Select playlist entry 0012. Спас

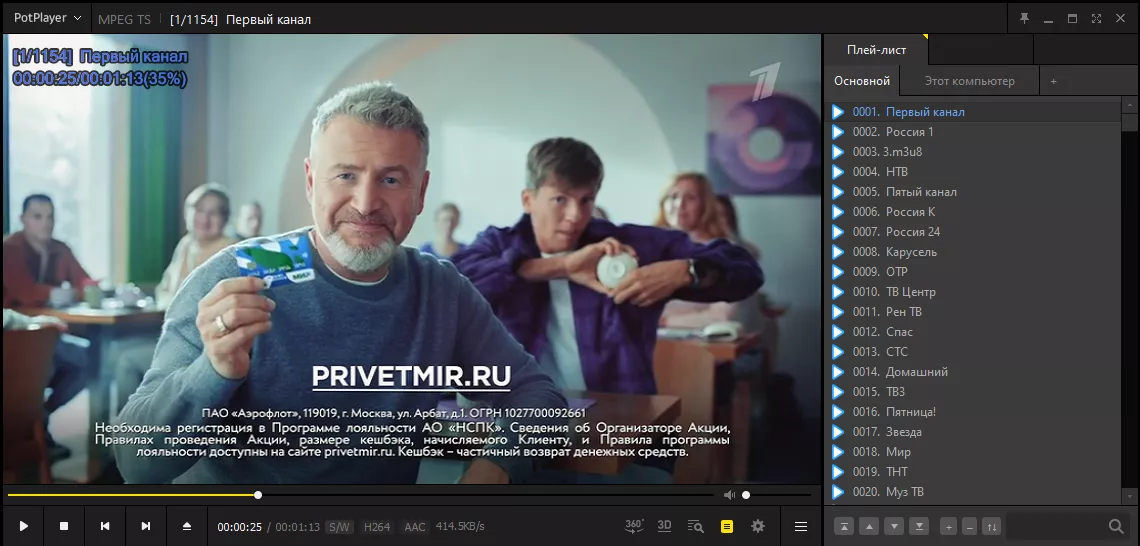point(974,332)
